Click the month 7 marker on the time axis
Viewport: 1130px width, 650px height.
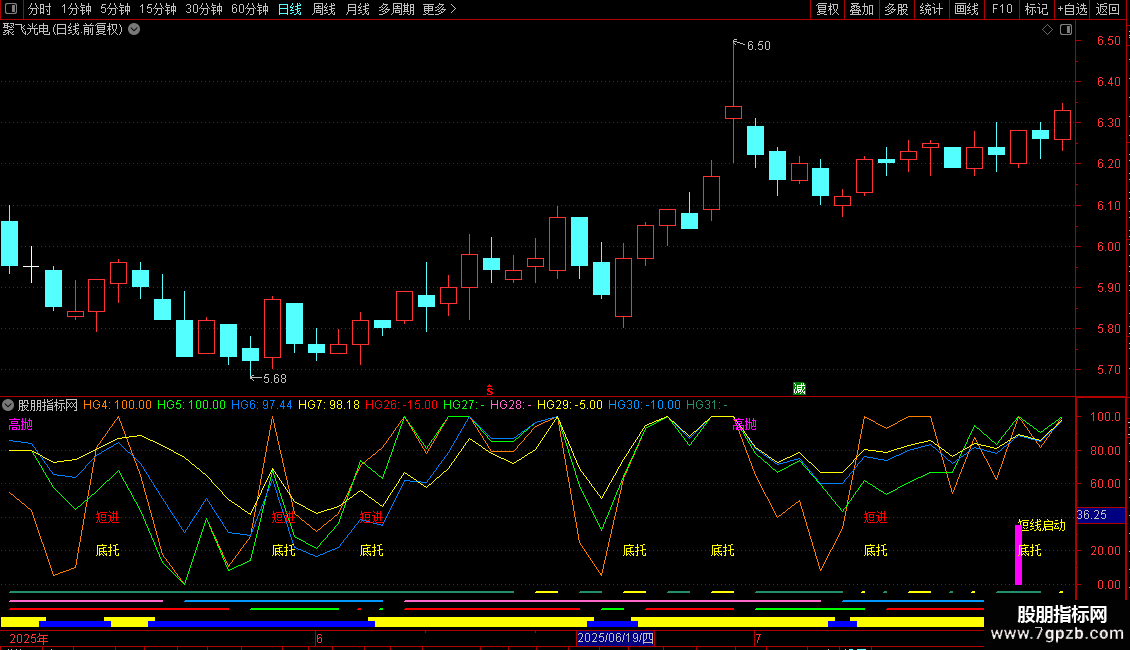758,638
